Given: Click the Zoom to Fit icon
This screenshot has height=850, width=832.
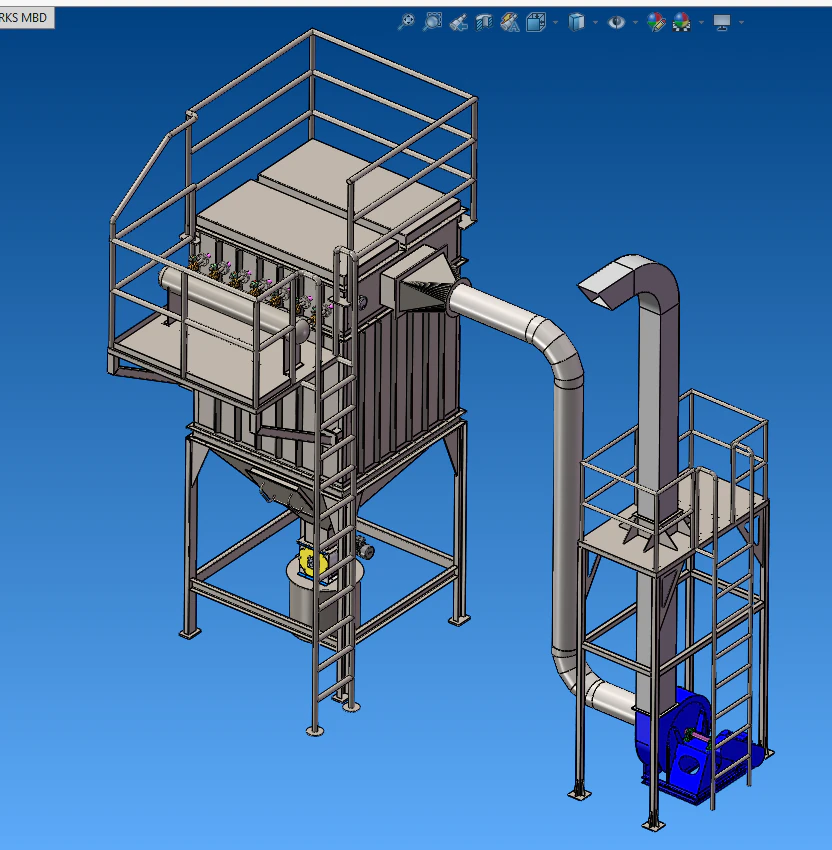Looking at the screenshot, I should [406, 22].
